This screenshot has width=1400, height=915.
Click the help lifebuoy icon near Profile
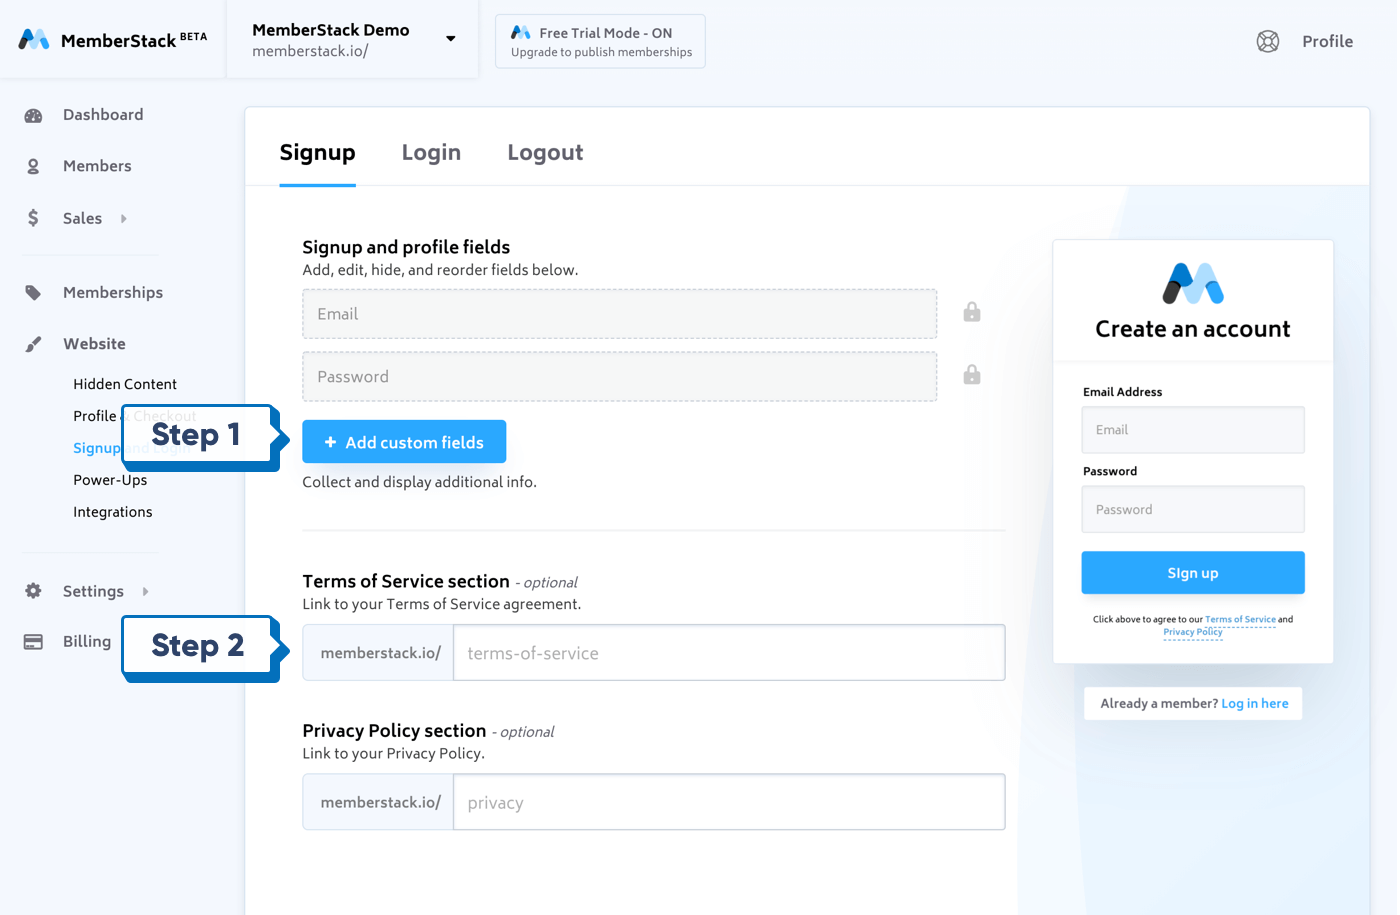(1268, 41)
